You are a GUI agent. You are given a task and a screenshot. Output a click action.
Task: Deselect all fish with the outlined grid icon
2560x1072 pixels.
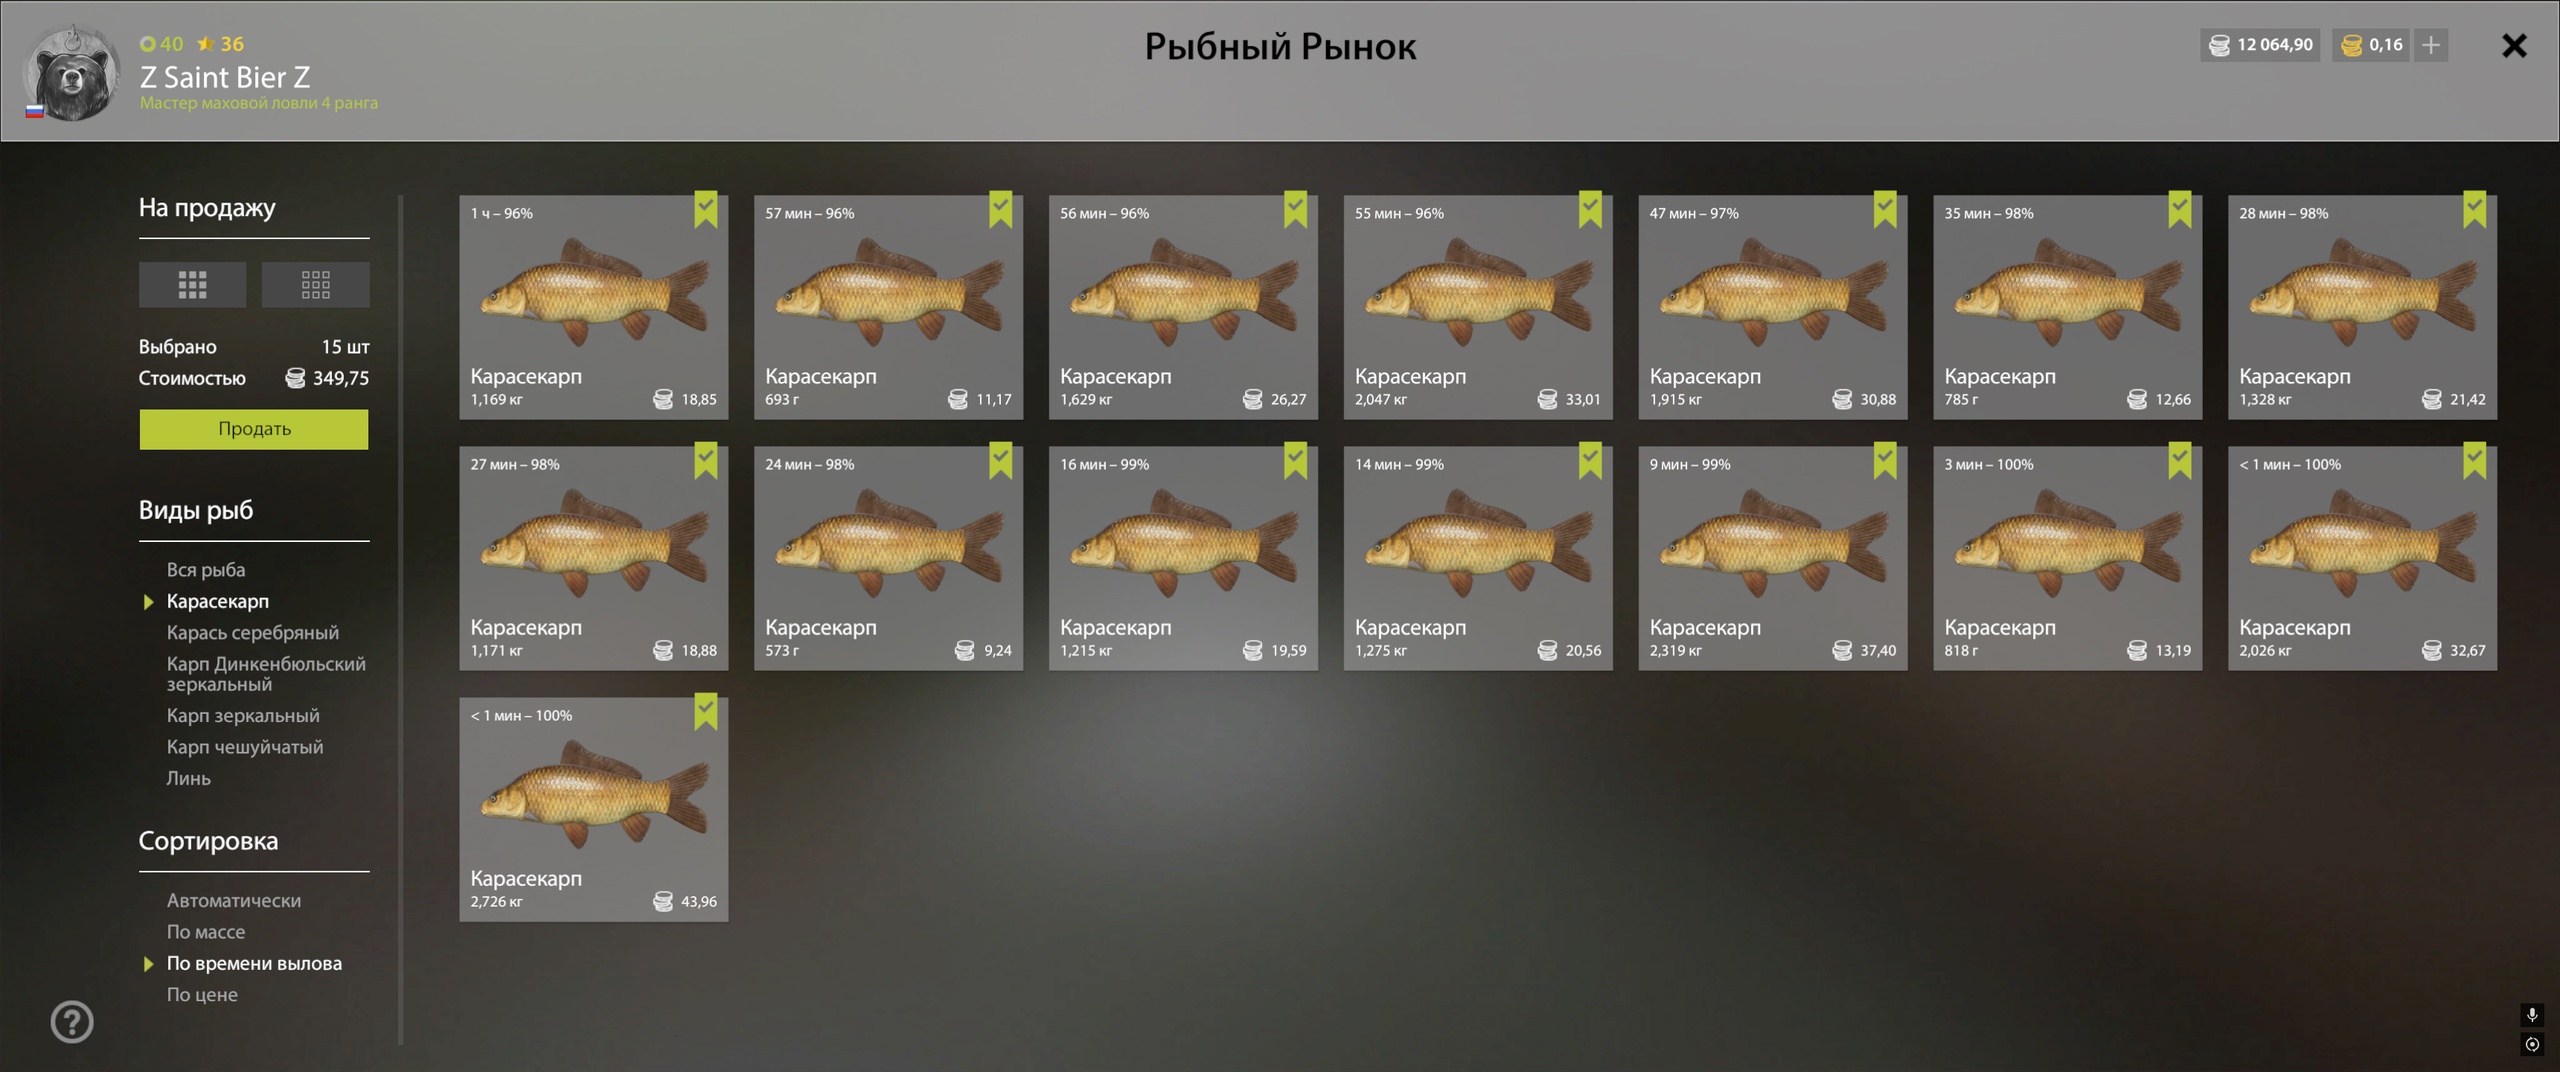pos(315,285)
